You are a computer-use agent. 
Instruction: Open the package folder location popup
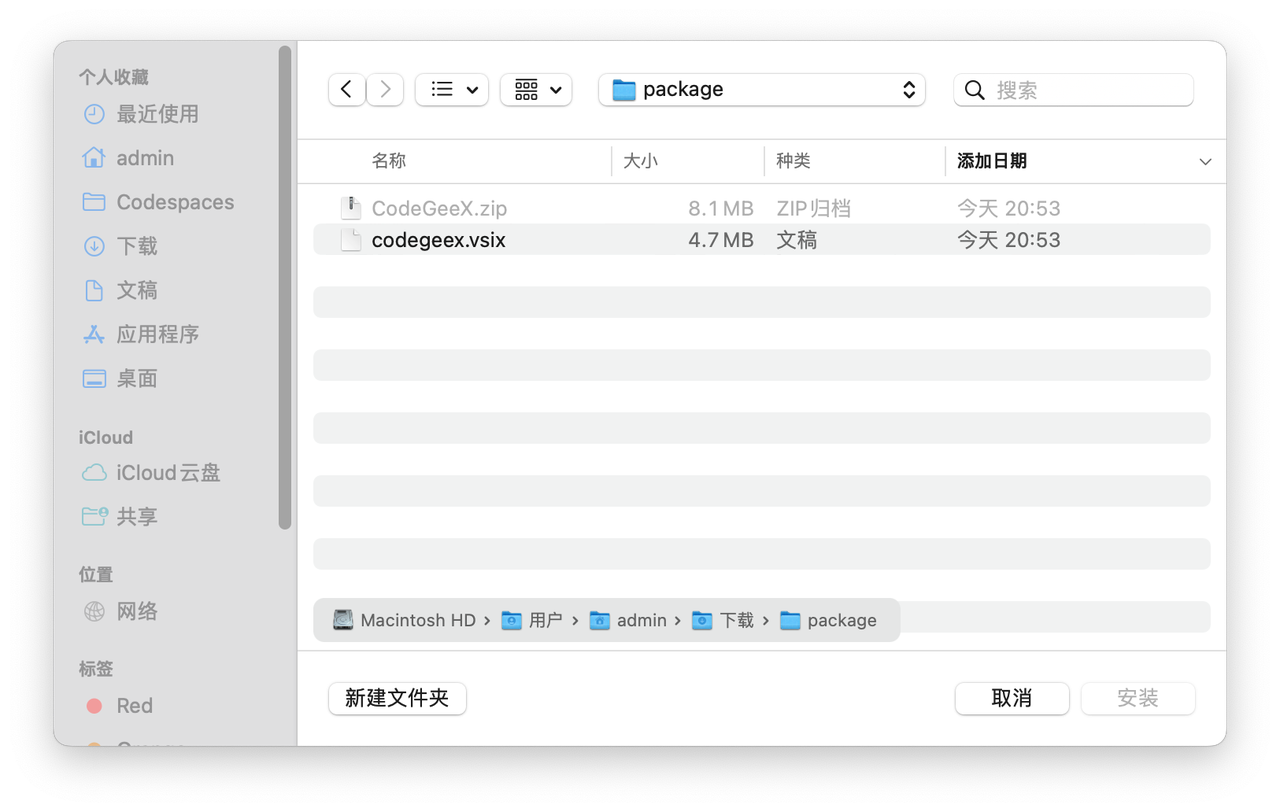(x=762, y=89)
